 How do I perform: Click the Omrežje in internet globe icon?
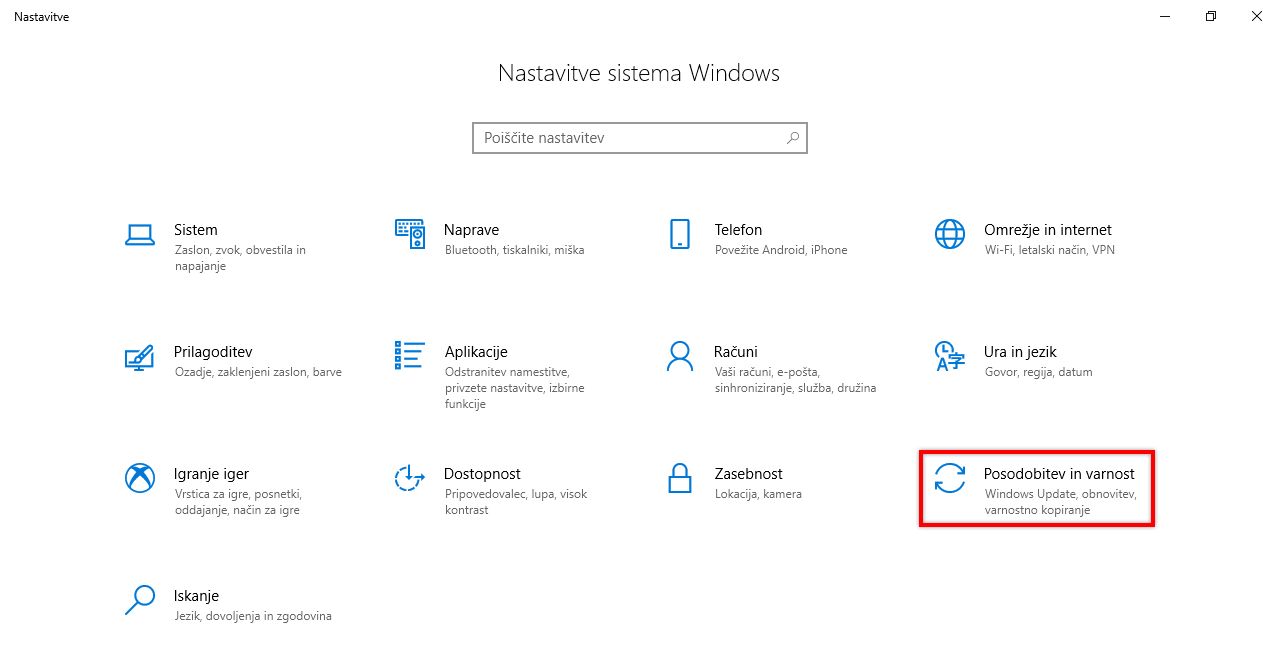(949, 235)
